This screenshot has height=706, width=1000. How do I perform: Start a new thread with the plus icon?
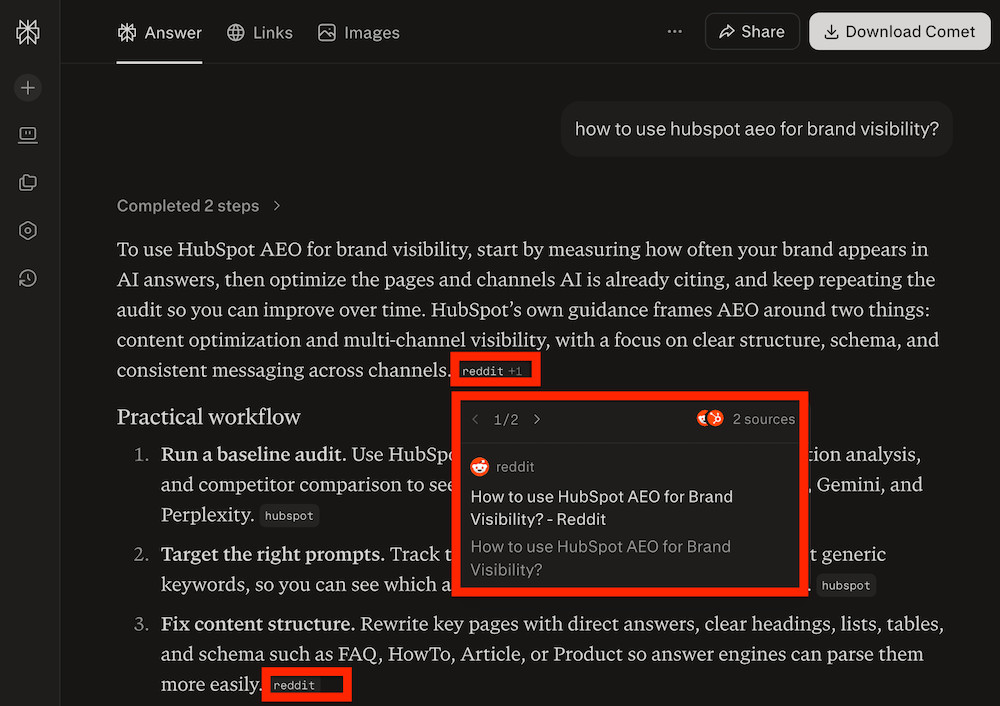tap(27, 87)
